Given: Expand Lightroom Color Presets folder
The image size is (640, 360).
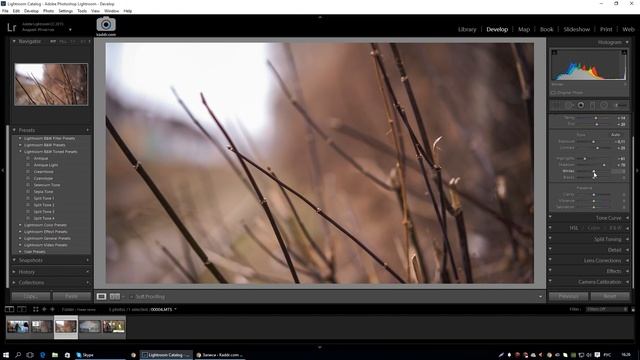Looking at the screenshot, I should coord(20,225).
